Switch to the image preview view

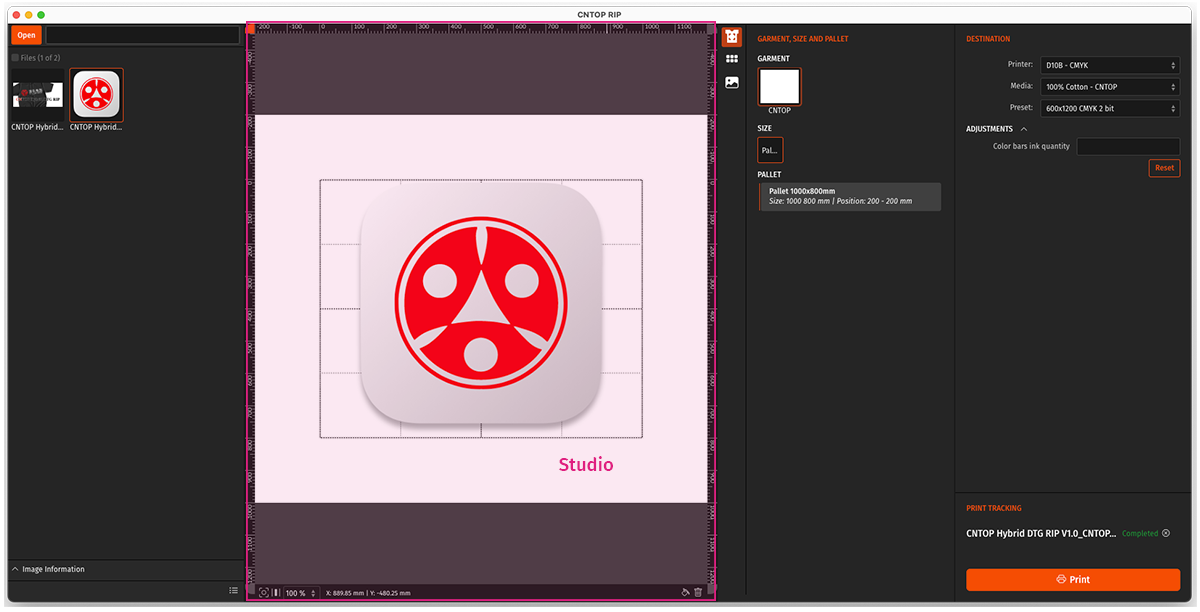click(x=731, y=82)
